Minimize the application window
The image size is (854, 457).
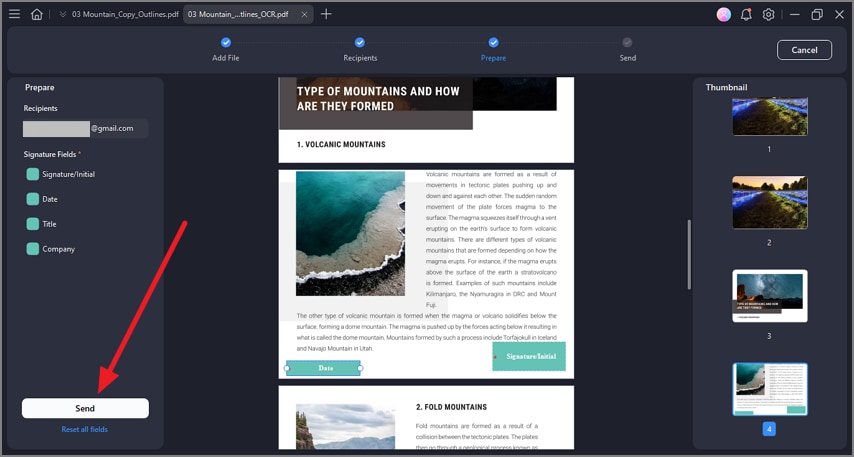tap(795, 15)
